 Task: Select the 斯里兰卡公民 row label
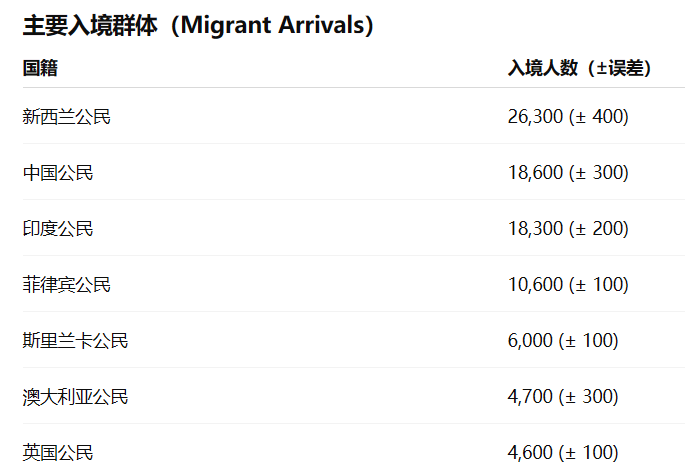pos(76,341)
